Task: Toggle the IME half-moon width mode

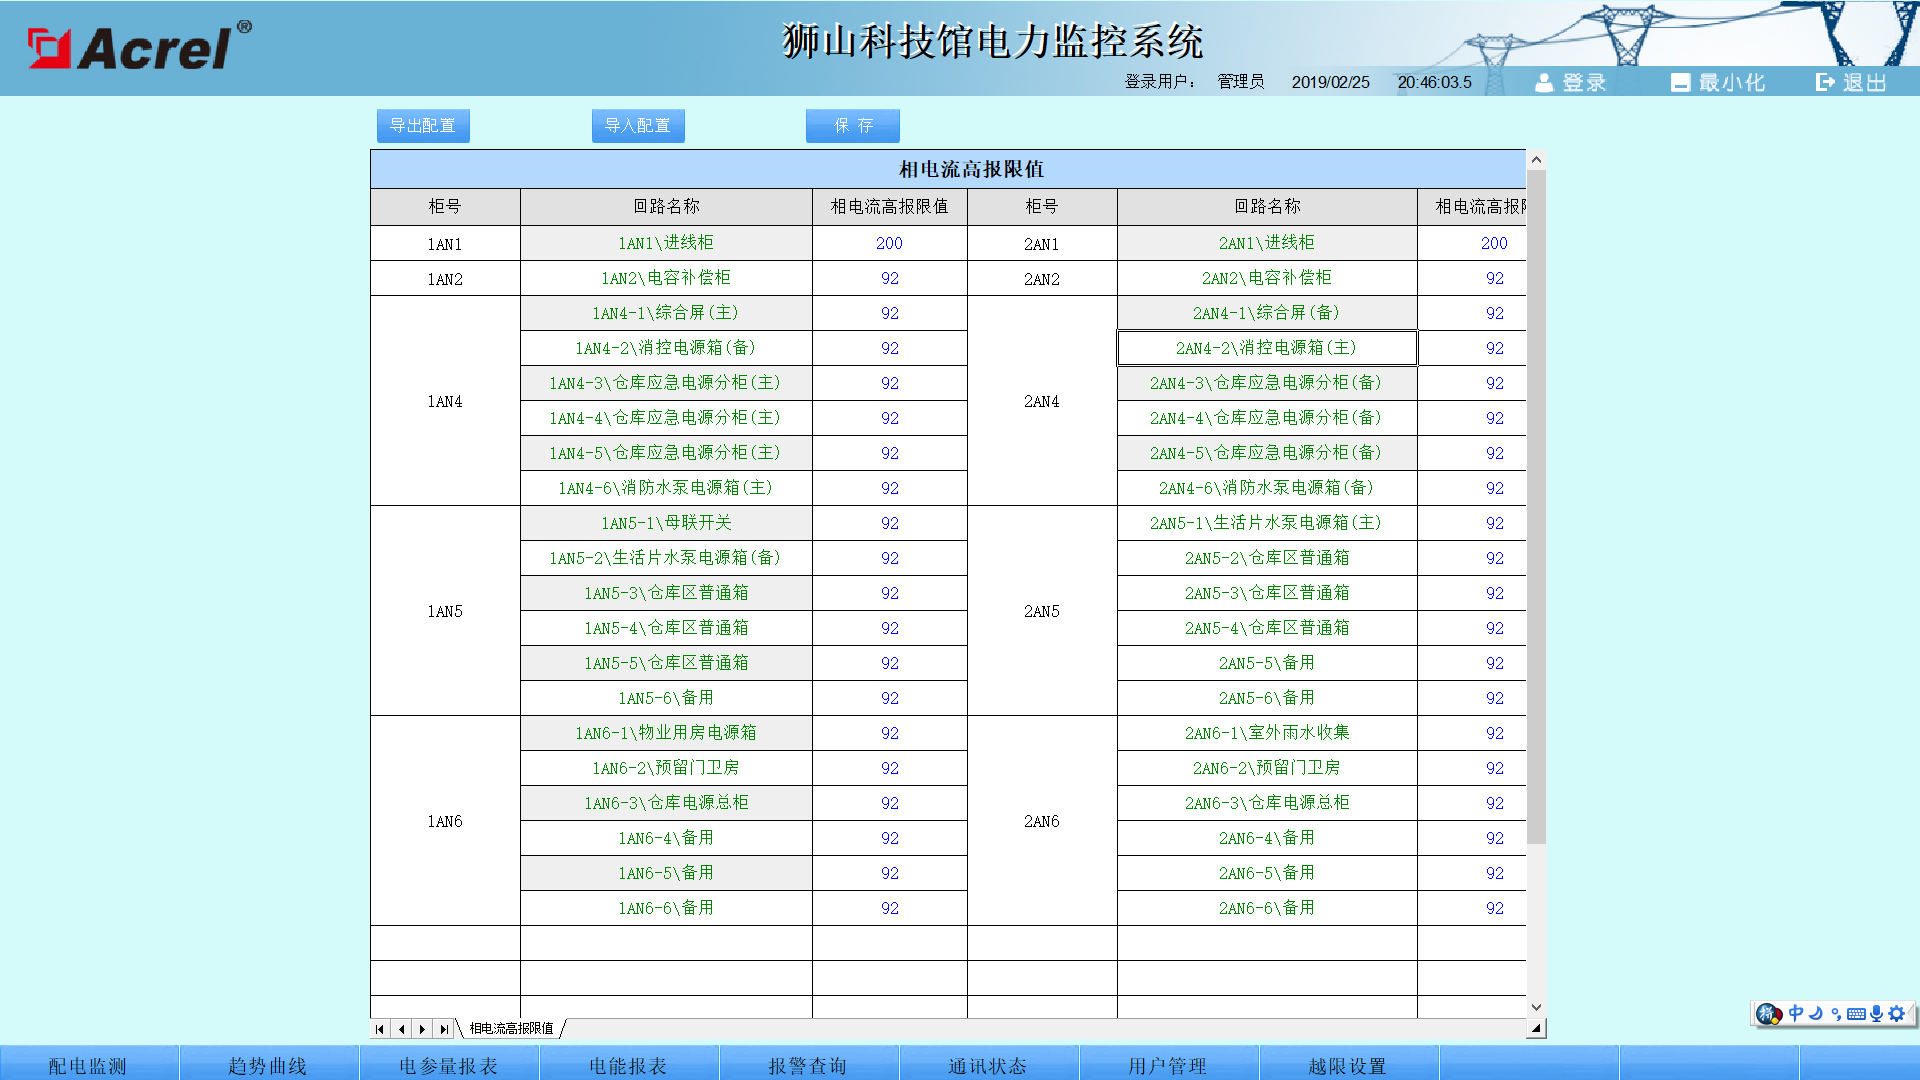Action: coord(1816,1013)
